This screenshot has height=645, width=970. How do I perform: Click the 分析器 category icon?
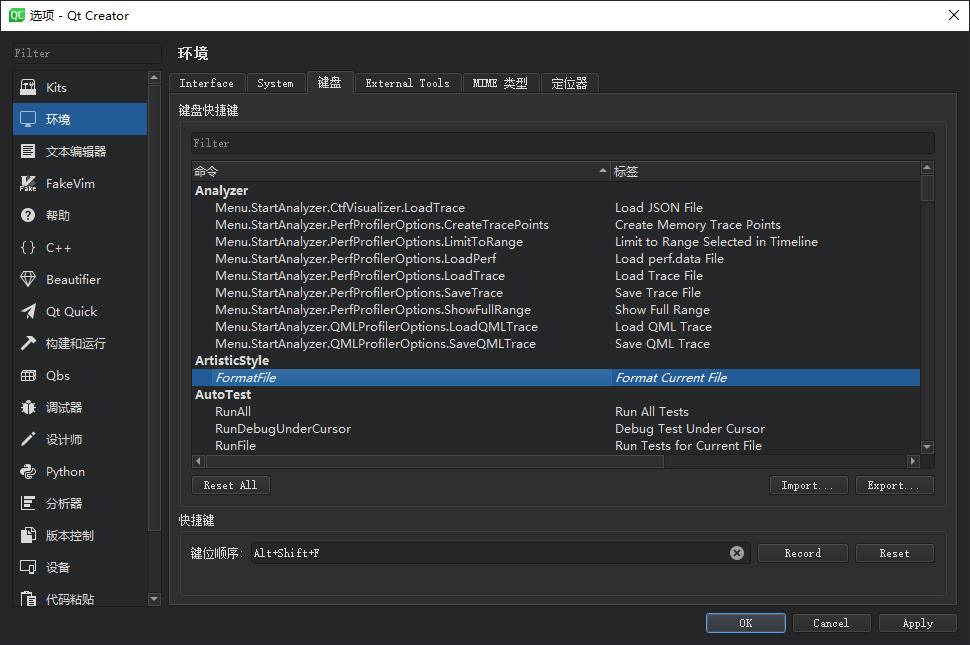pyautogui.click(x=28, y=503)
